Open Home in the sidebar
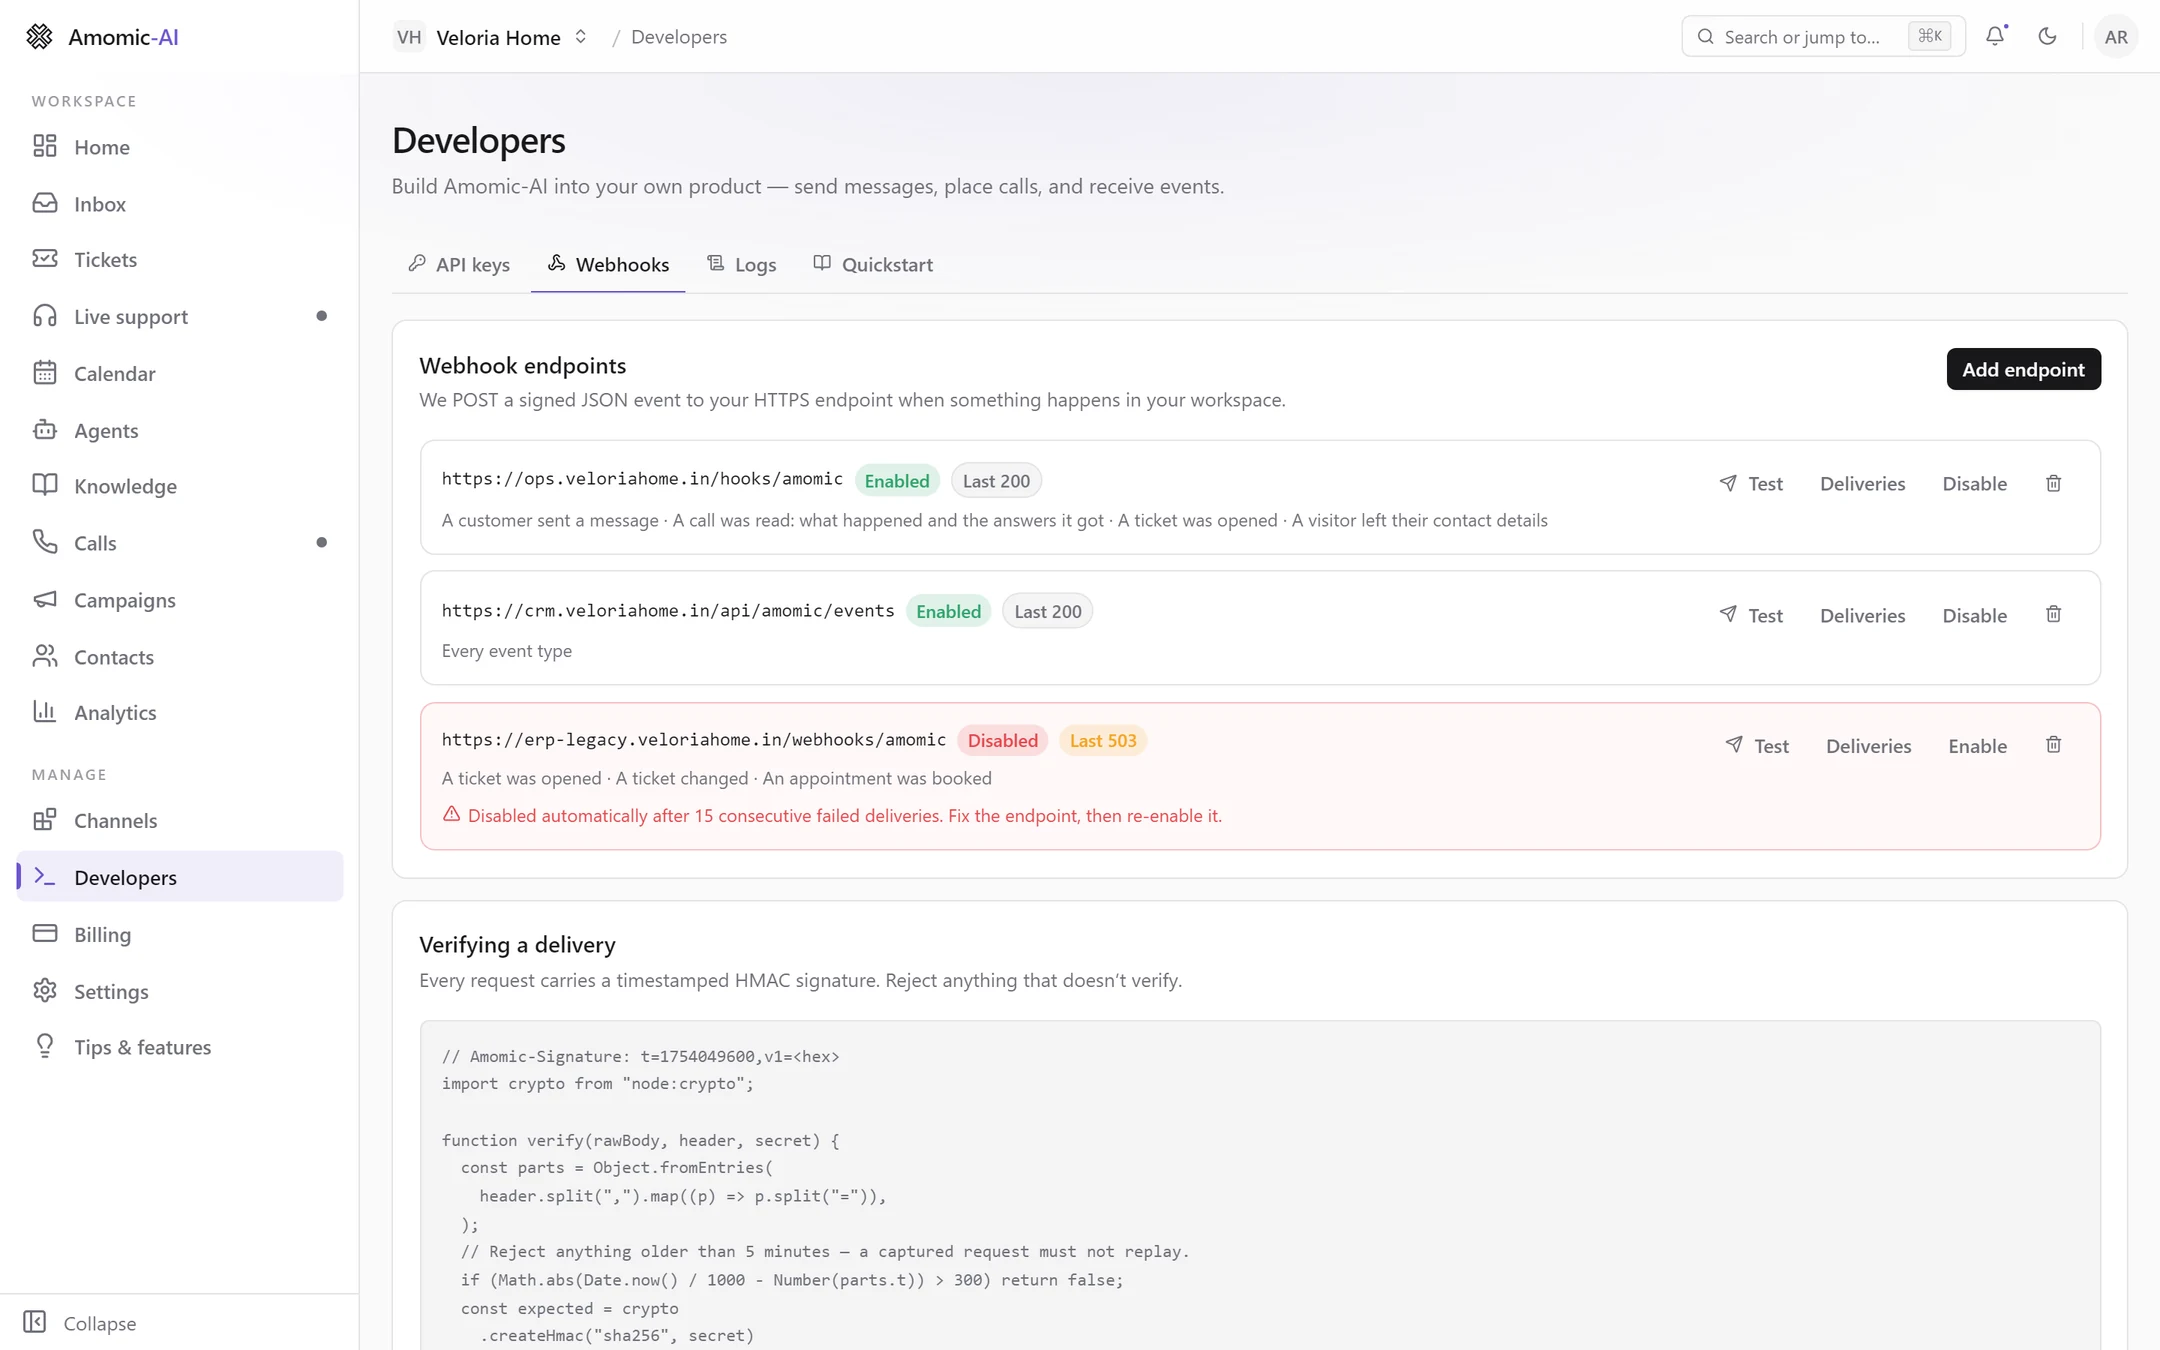 pos(180,147)
